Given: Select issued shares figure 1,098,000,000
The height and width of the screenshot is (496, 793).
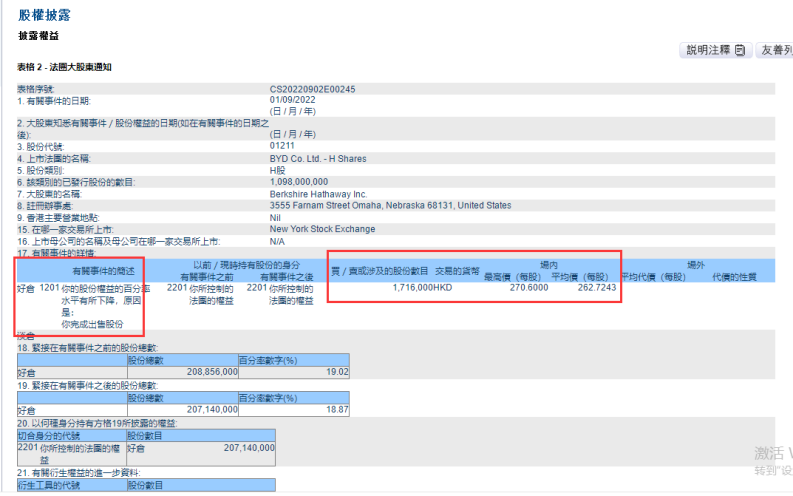Looking at the screenshot, I should pyautogui.click(x=298, y=182).
